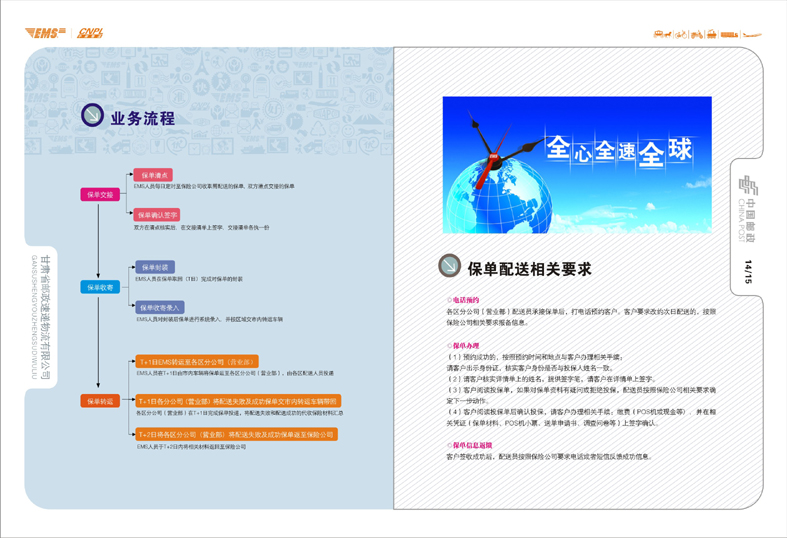Viewport: 787px width, 538px height.
Task: Click the T+2日将各区分公司 orange box
Action: pyautogui.click(x=236, y=434)
